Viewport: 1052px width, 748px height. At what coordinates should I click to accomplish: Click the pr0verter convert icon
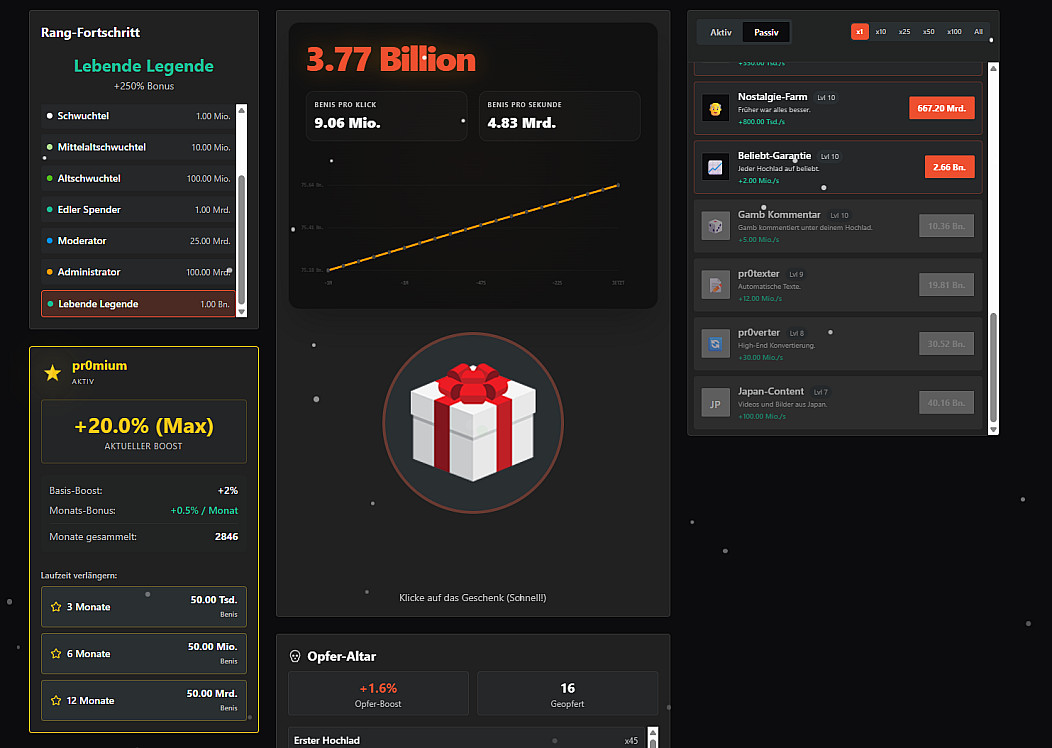point(715,344)
